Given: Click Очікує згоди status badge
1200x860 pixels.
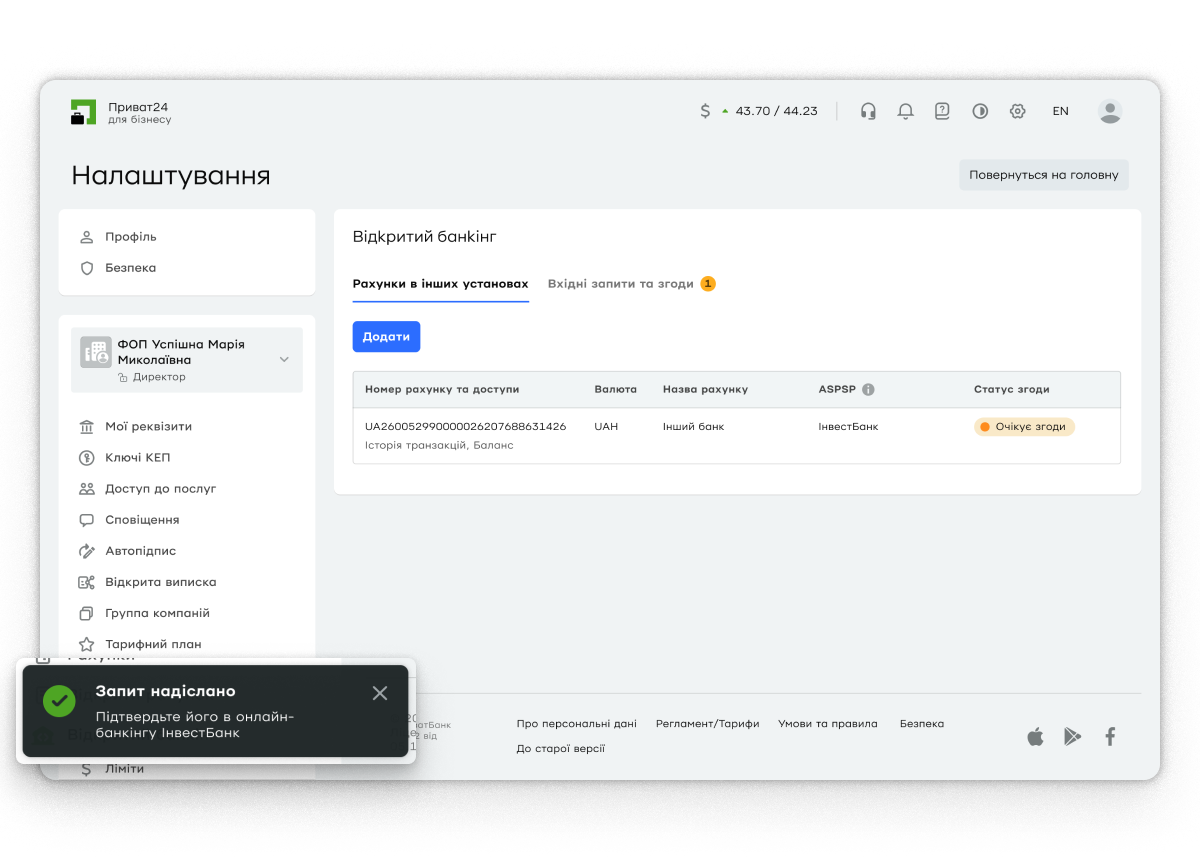Looking at the screenshot, I should tap(1024, 427).
